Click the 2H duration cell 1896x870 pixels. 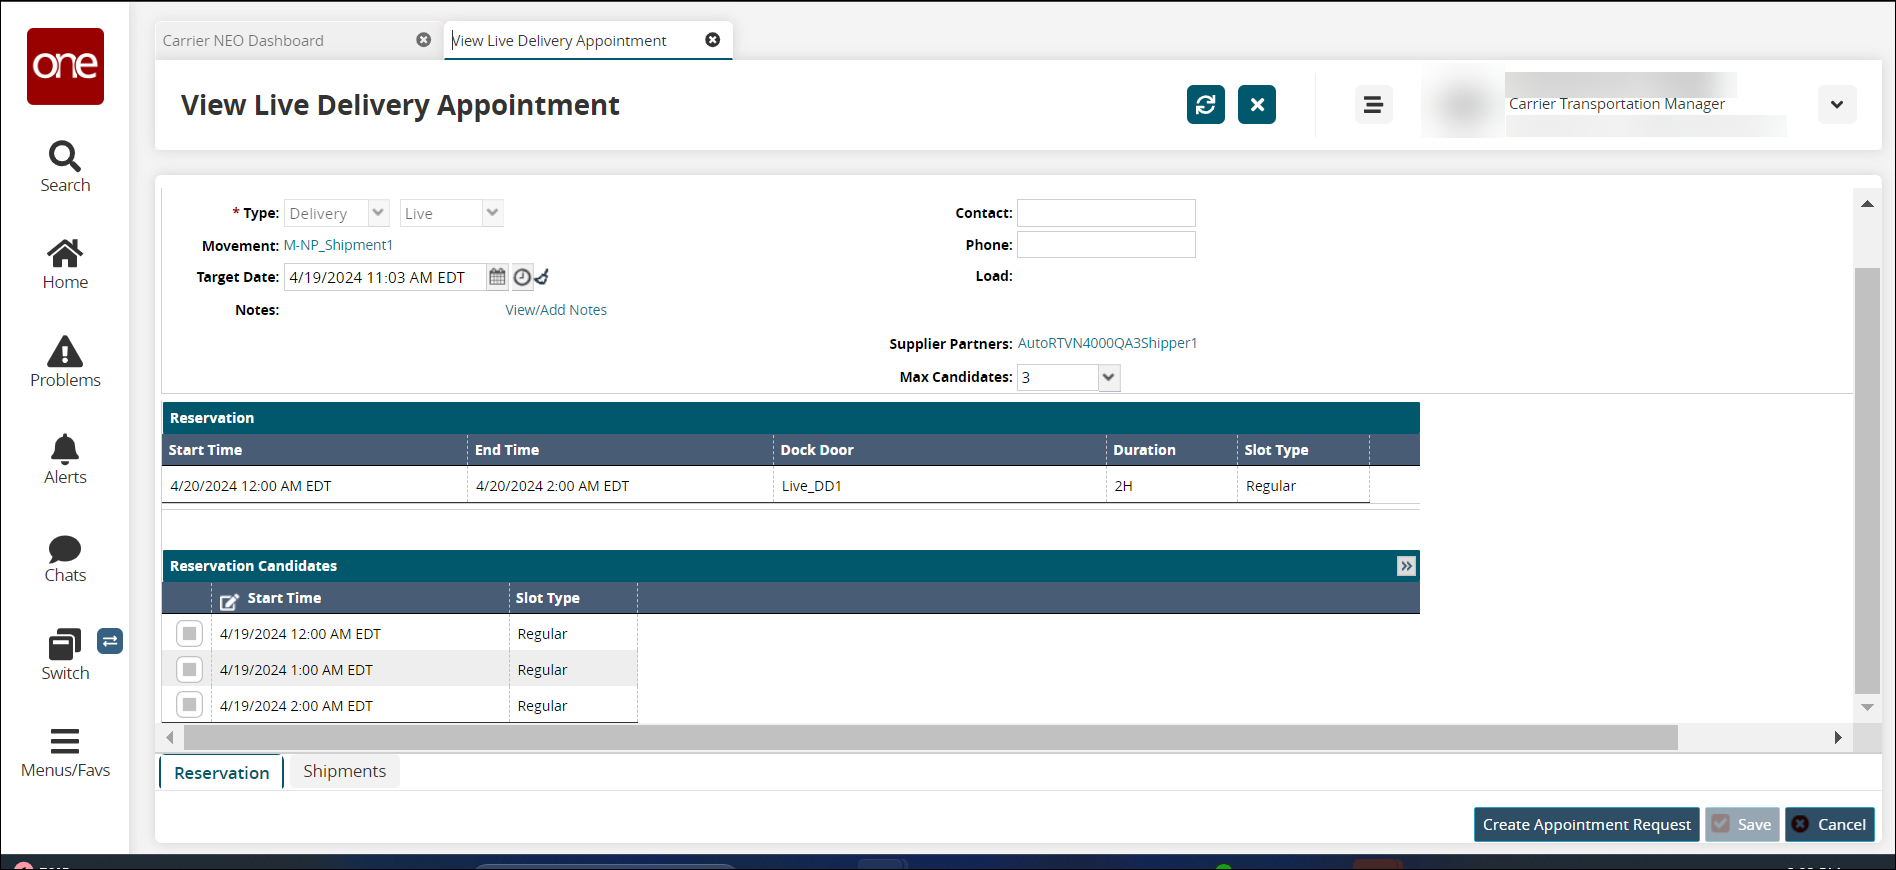(x=1171, y=485)
